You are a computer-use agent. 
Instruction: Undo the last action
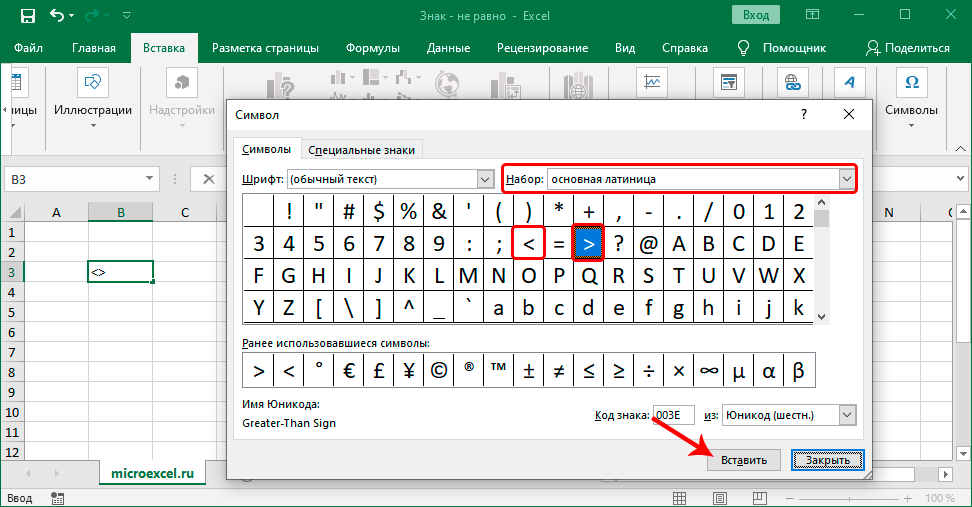pos(57,15)
